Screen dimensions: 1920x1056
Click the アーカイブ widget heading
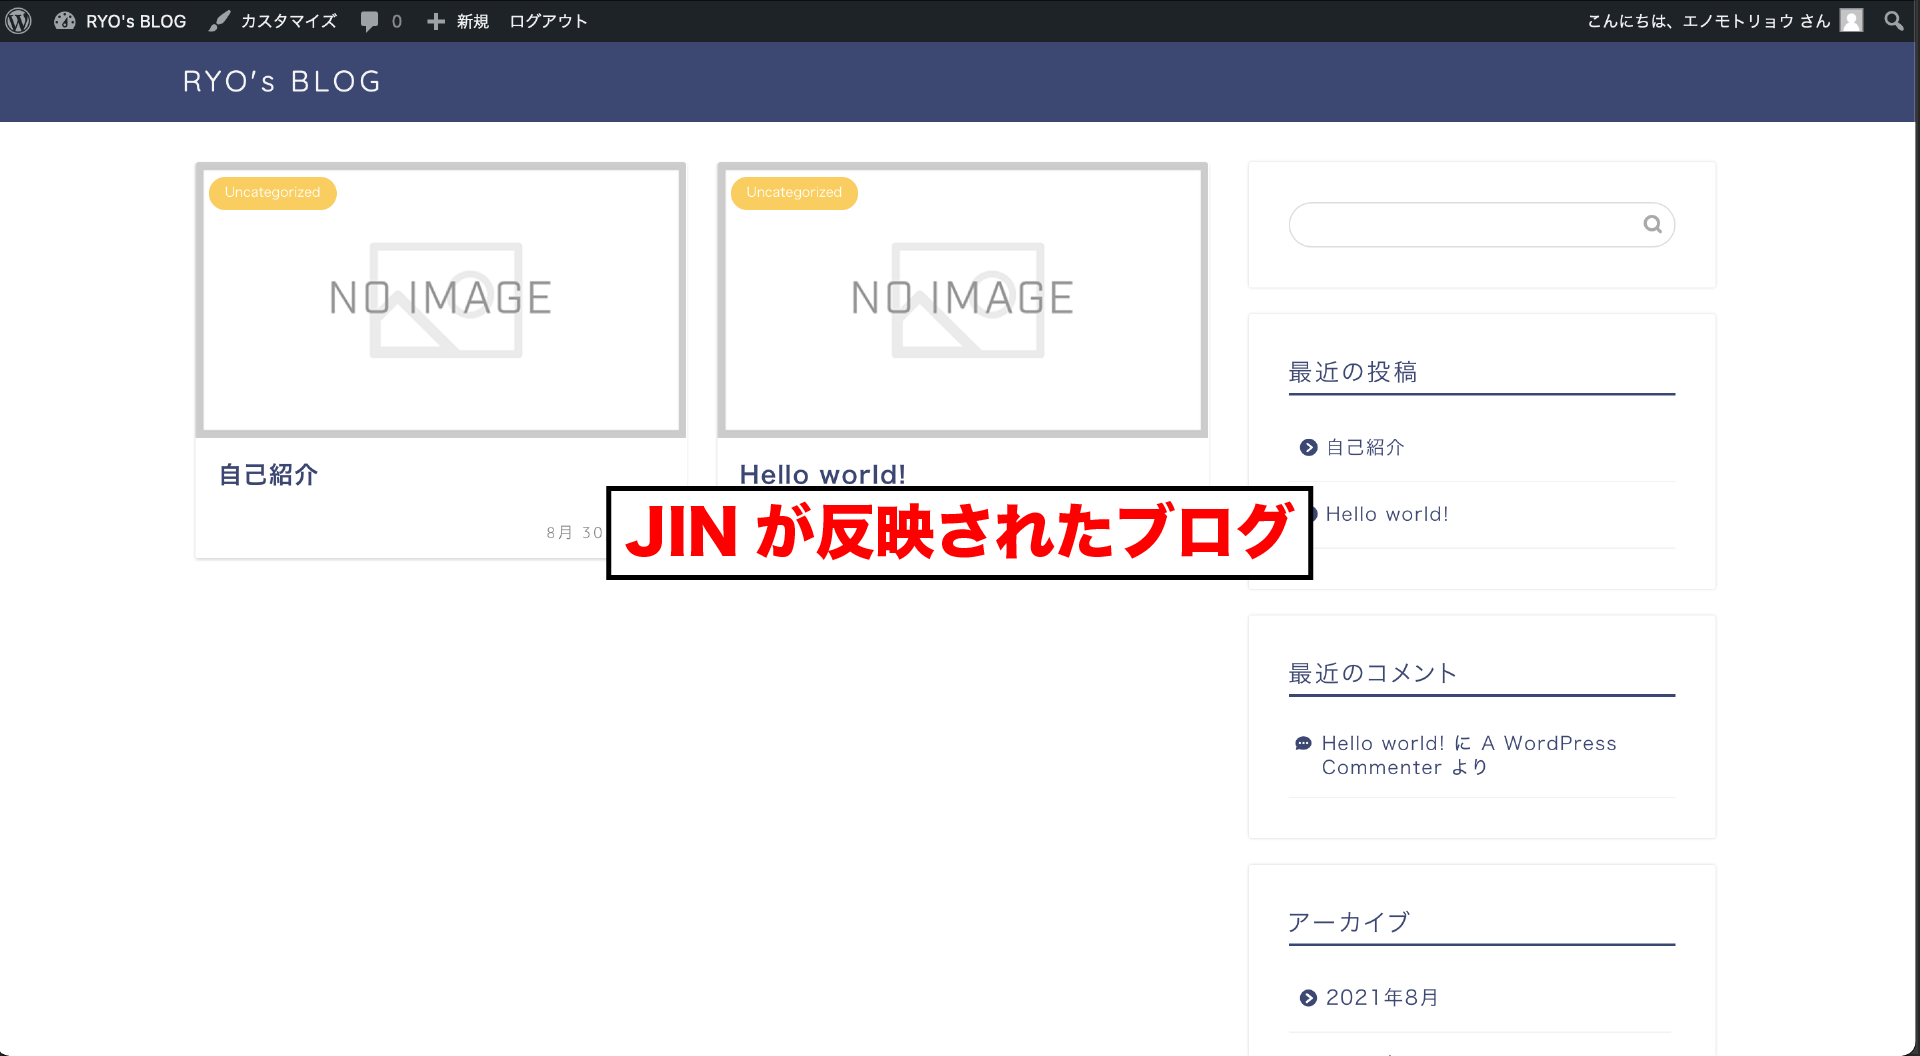pos(1348,922)
